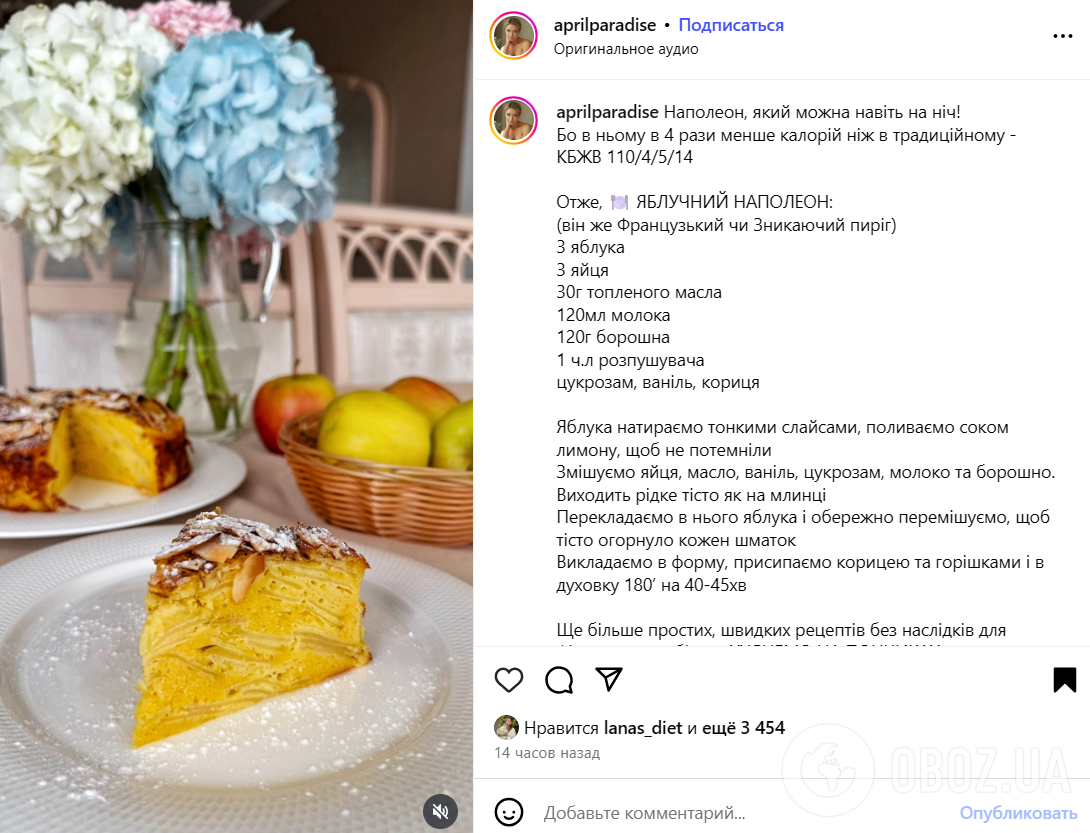Click Оригинальное аудио audio link
This screenshot has height=833, width=1090.
point(626,49)
